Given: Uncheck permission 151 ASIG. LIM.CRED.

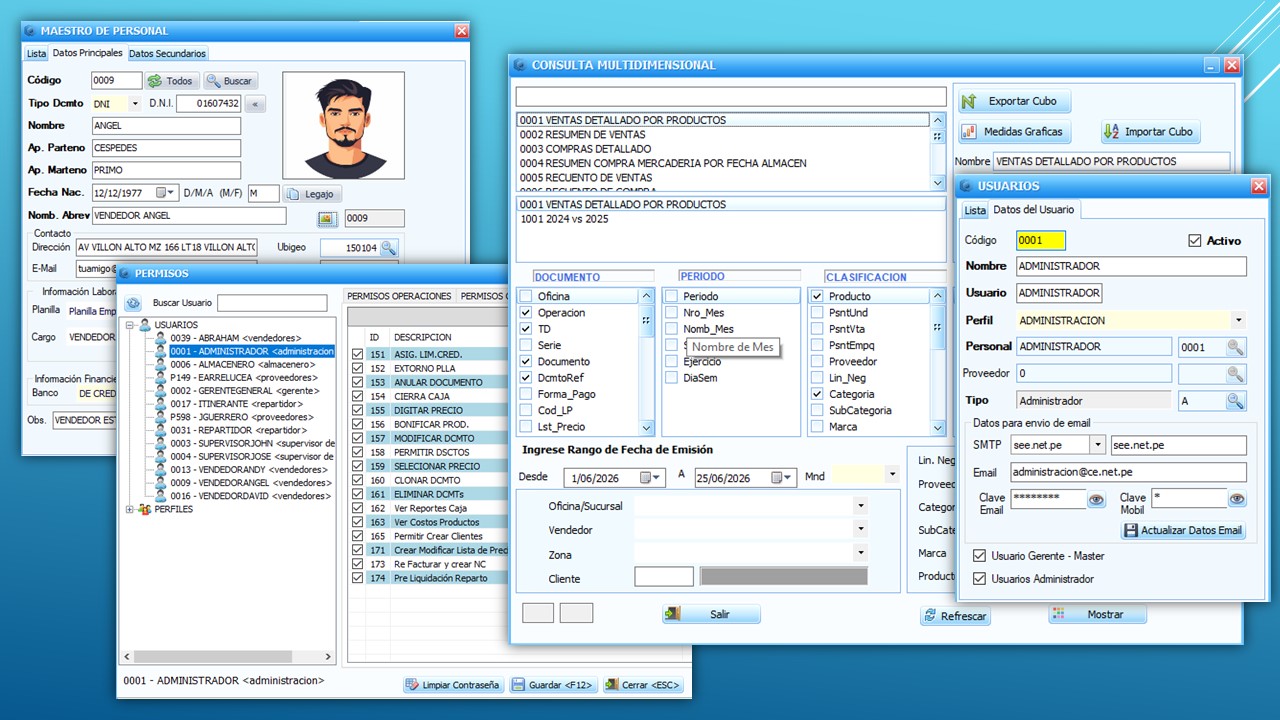Looking at the screenshot, I should (x=358, y=354).
